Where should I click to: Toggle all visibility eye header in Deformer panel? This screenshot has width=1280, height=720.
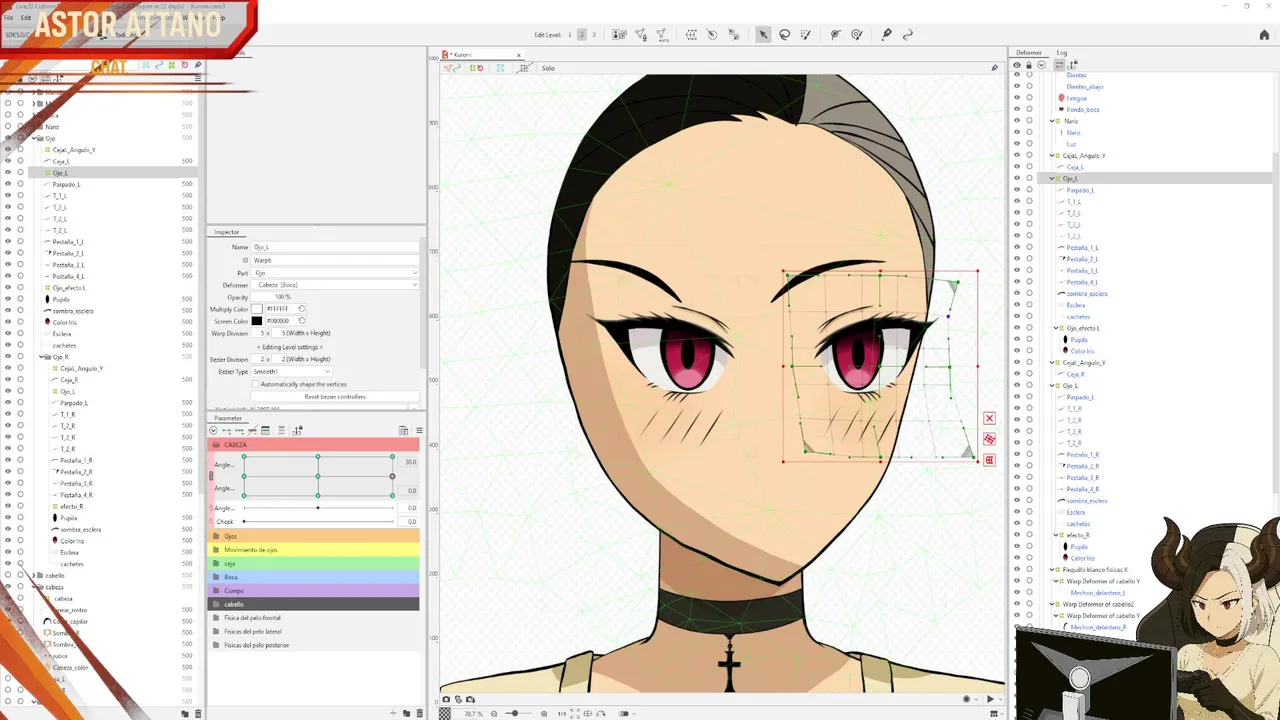(1017, 65)
